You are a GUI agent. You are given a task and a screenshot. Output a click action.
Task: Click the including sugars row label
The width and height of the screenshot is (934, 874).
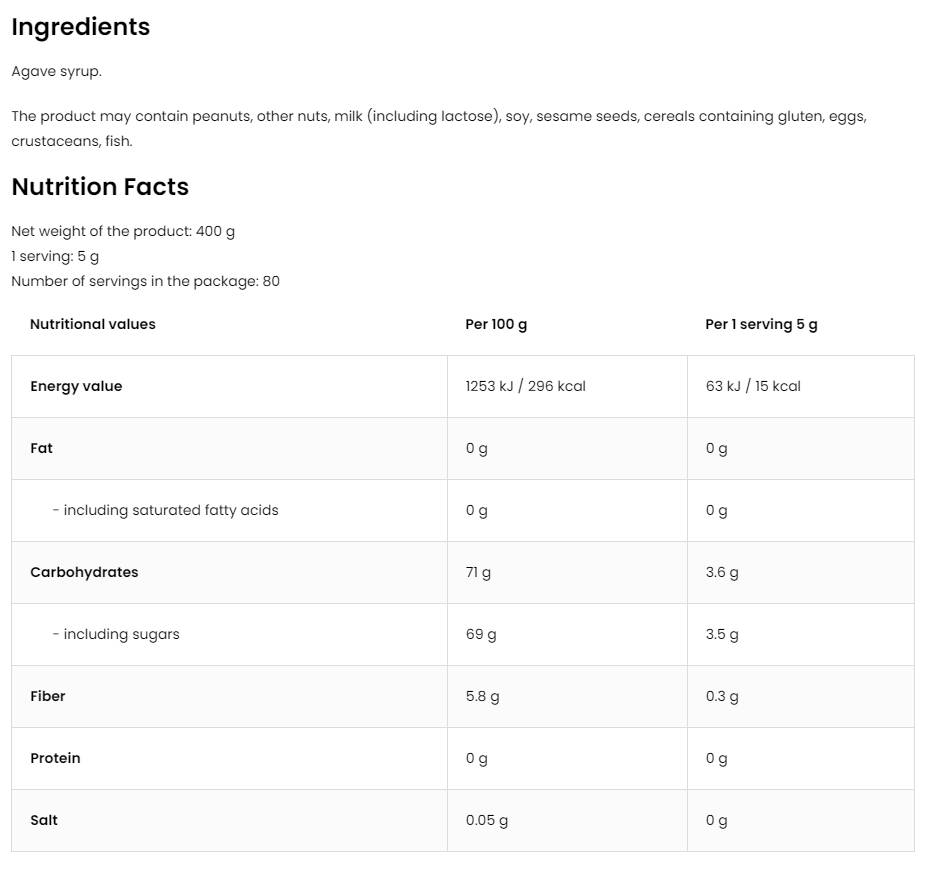(116, 634)
